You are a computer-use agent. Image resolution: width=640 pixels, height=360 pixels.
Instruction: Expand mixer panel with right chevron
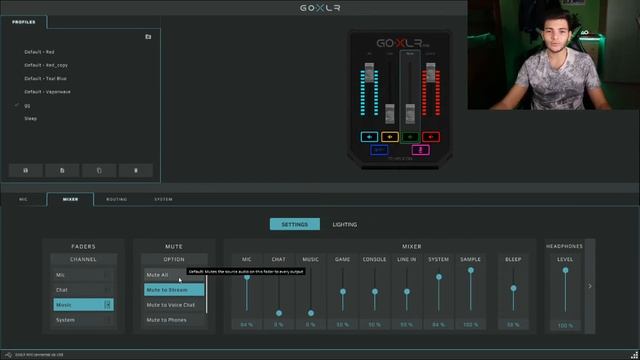(x=590, y=286)
